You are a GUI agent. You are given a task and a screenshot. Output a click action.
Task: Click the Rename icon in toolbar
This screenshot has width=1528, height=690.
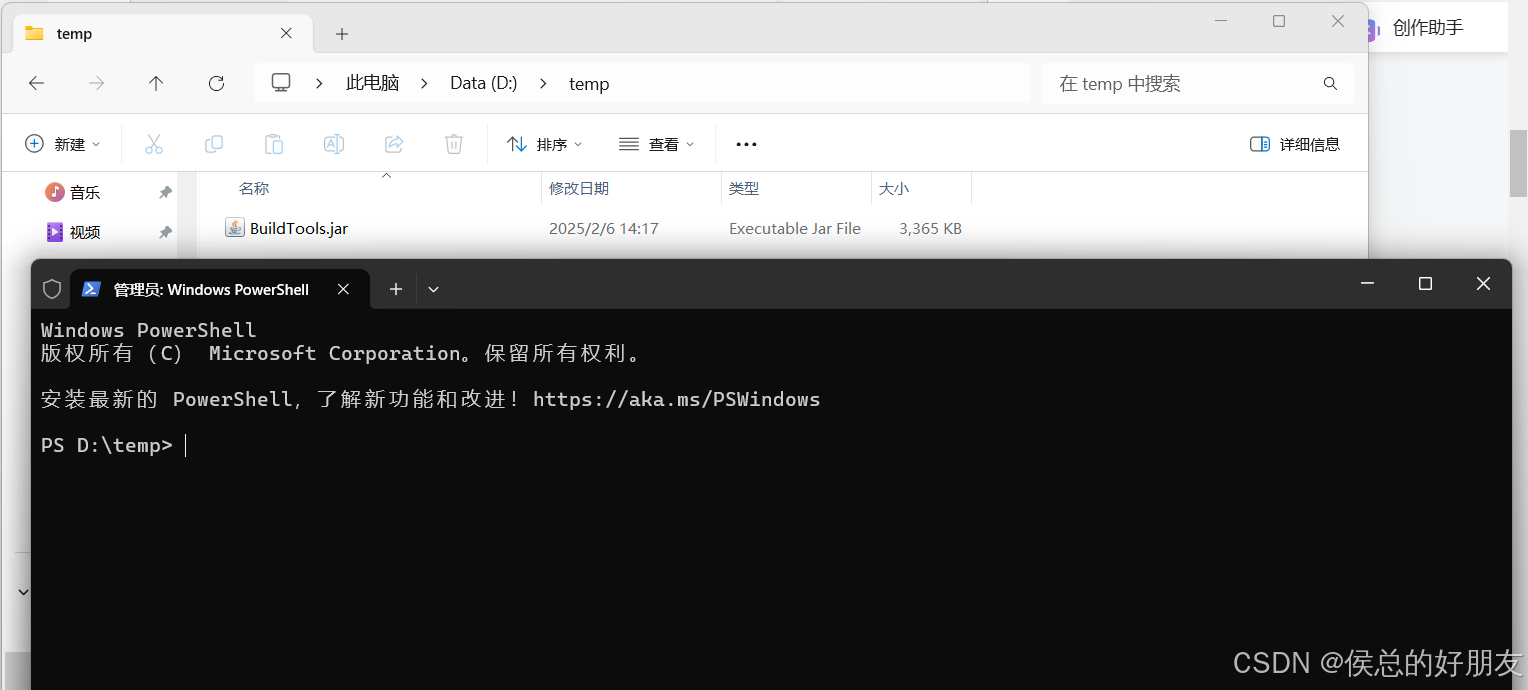pyautogui.click(x=333, y=144)
